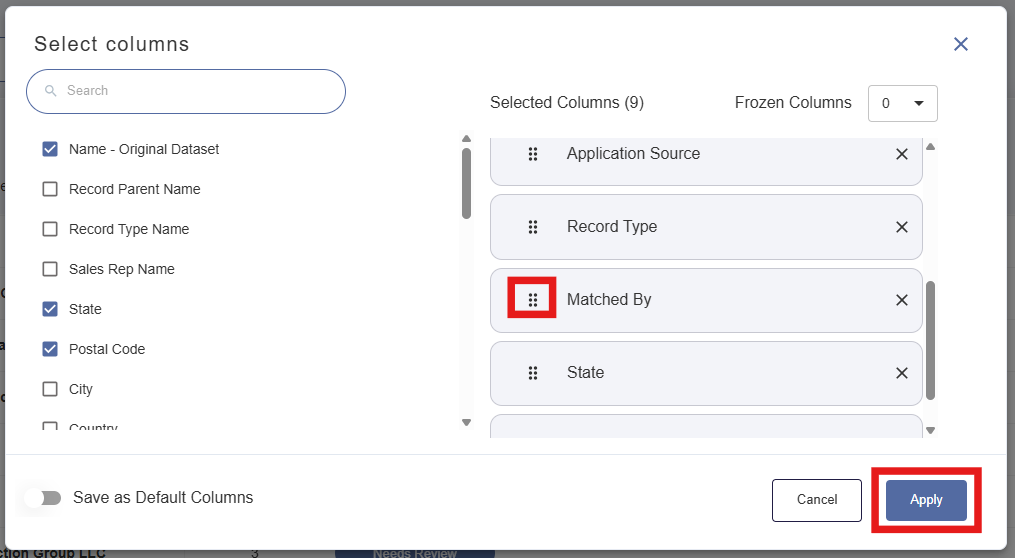
Task: Apply the column selection
Action: [x=926, y=500]
